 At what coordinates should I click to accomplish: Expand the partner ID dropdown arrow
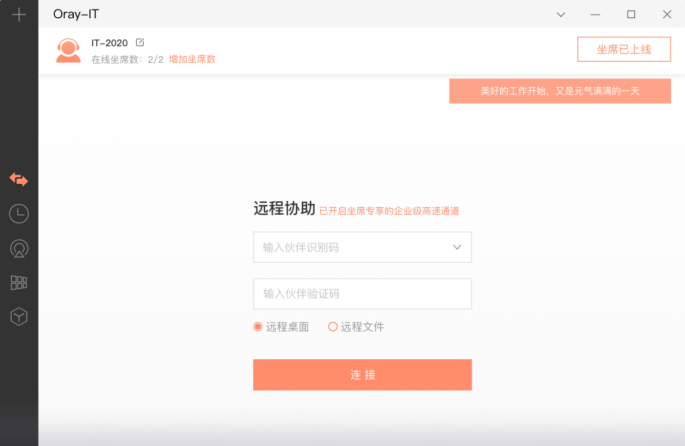tap(457, 247)
